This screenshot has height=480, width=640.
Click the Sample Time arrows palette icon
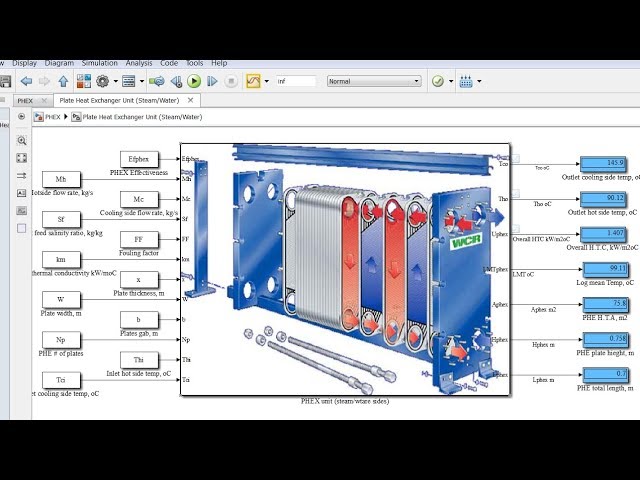(x=22, y=176)
